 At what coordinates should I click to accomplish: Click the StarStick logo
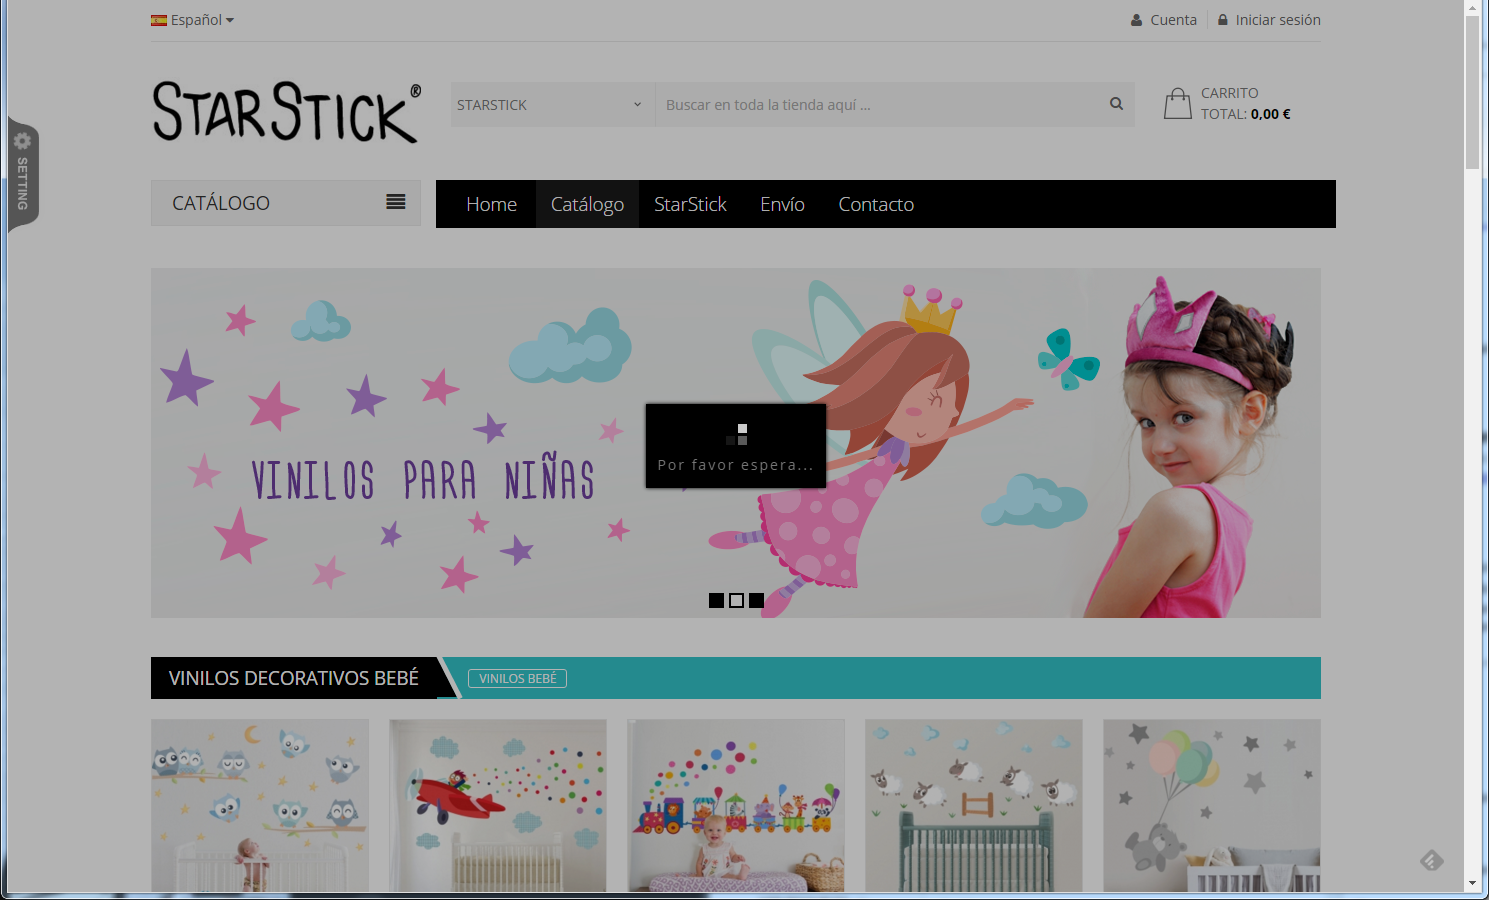[x=286, y=112]
